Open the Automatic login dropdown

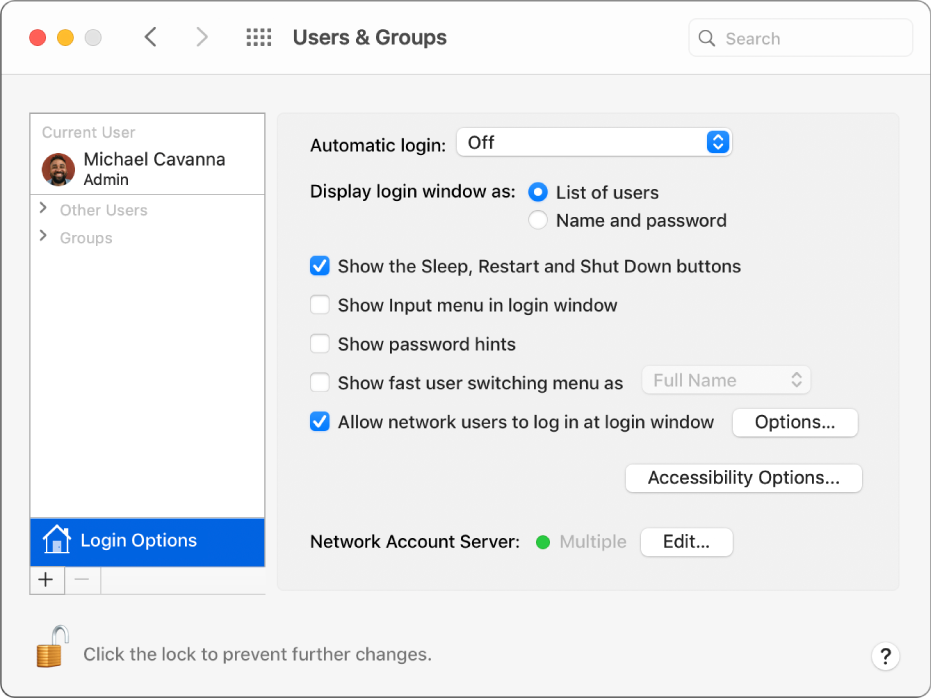tap(594, 142)
